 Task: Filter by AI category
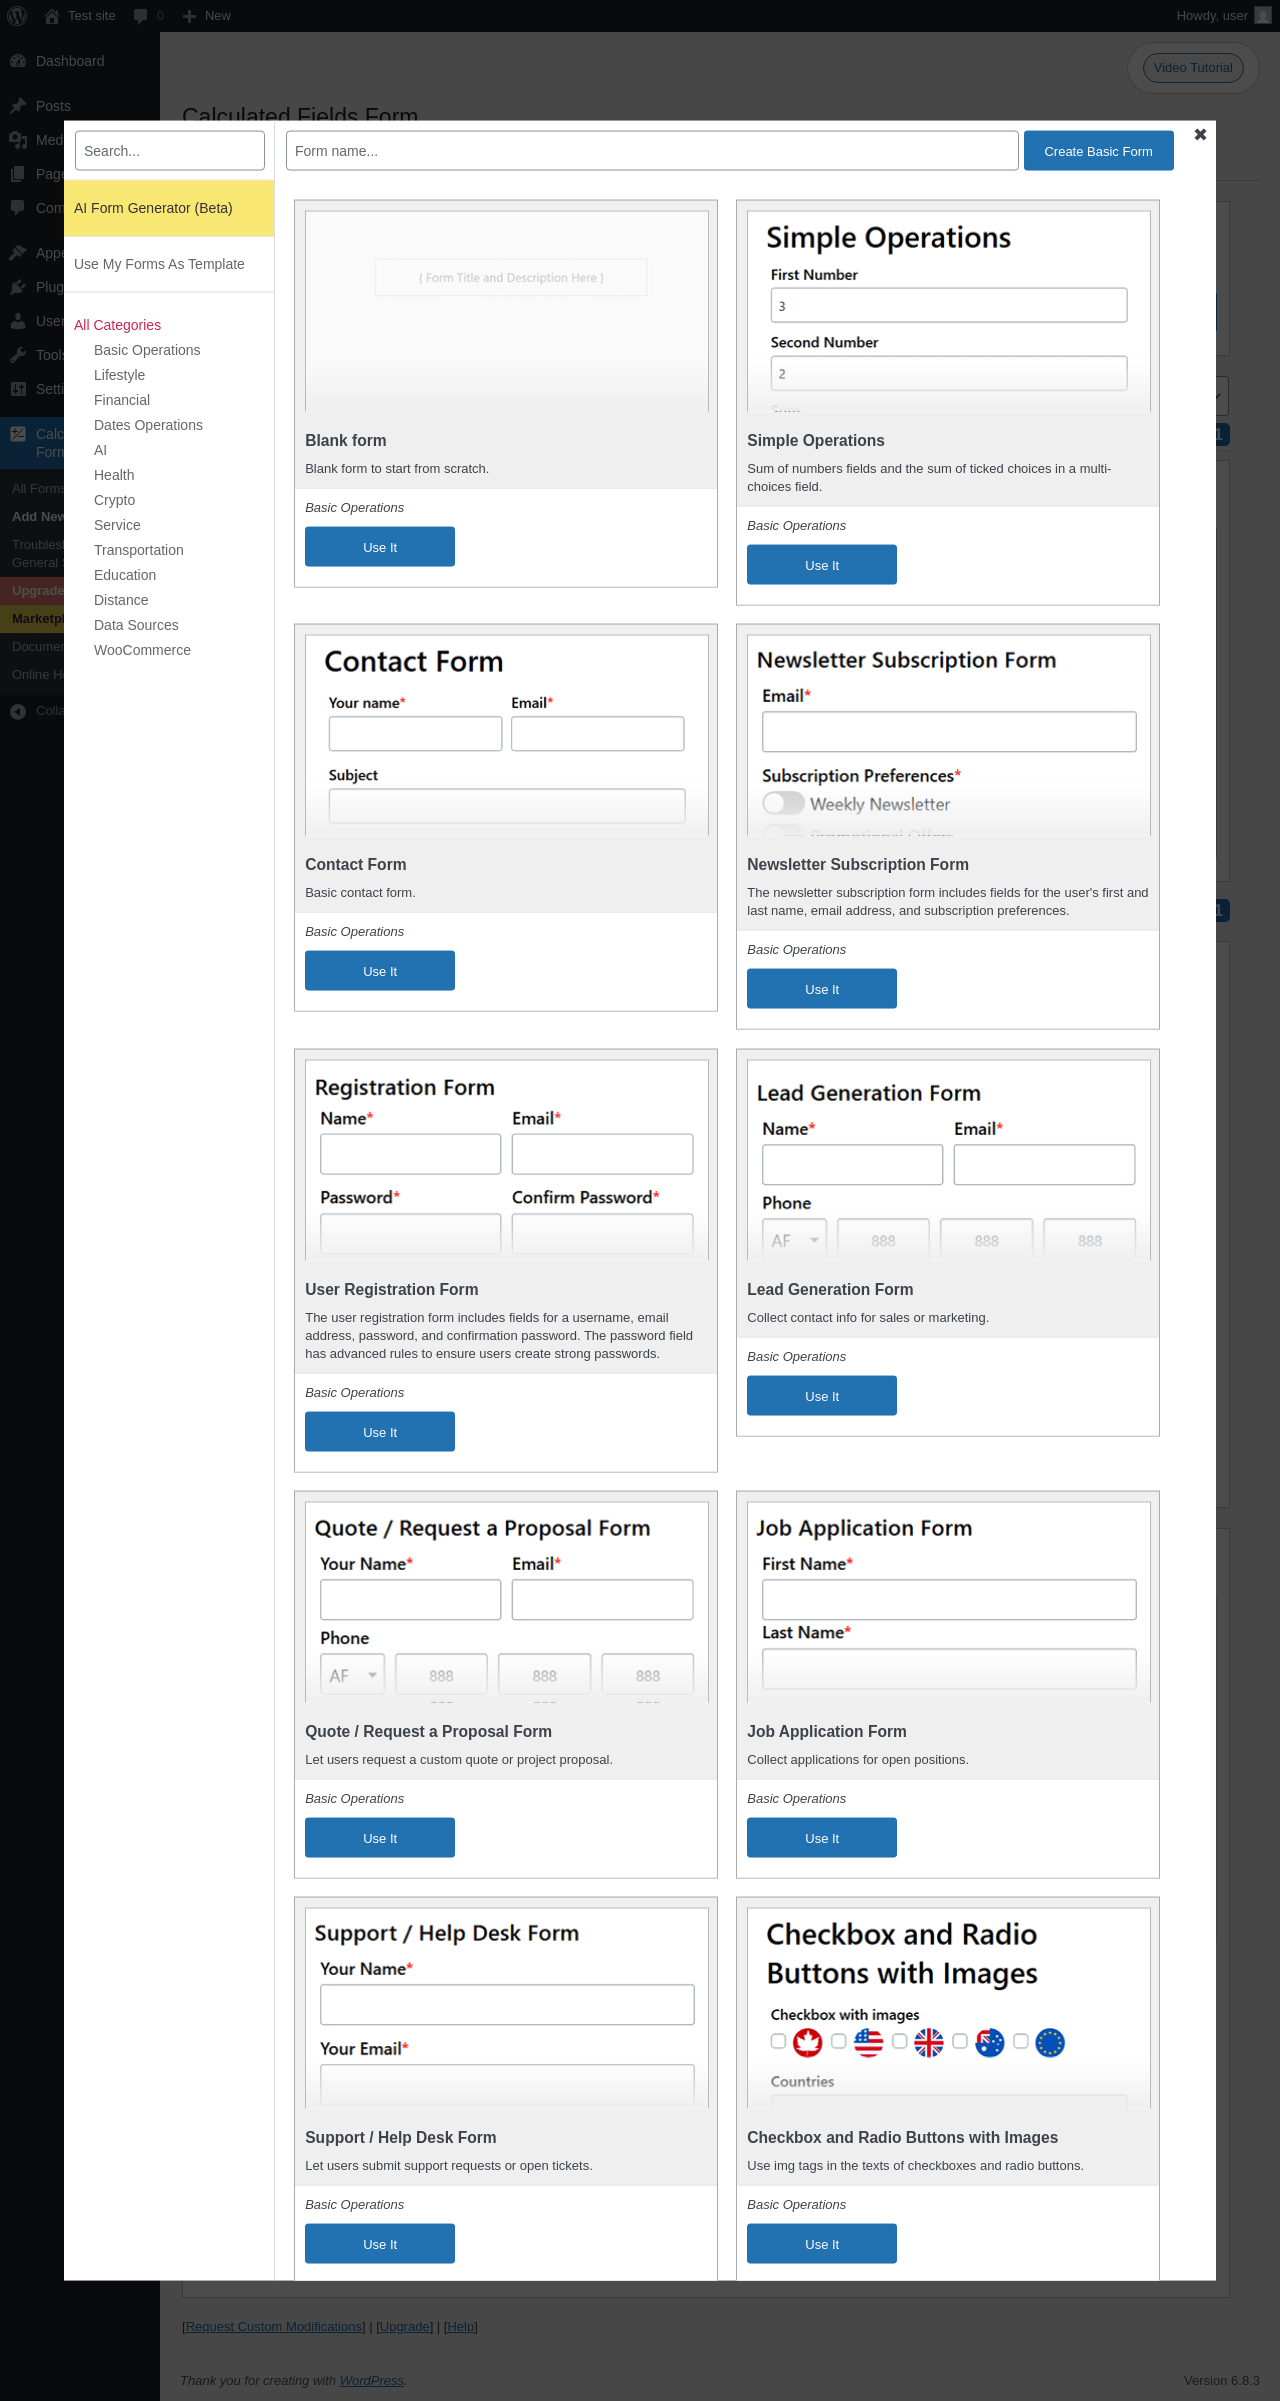coord(100,450)
